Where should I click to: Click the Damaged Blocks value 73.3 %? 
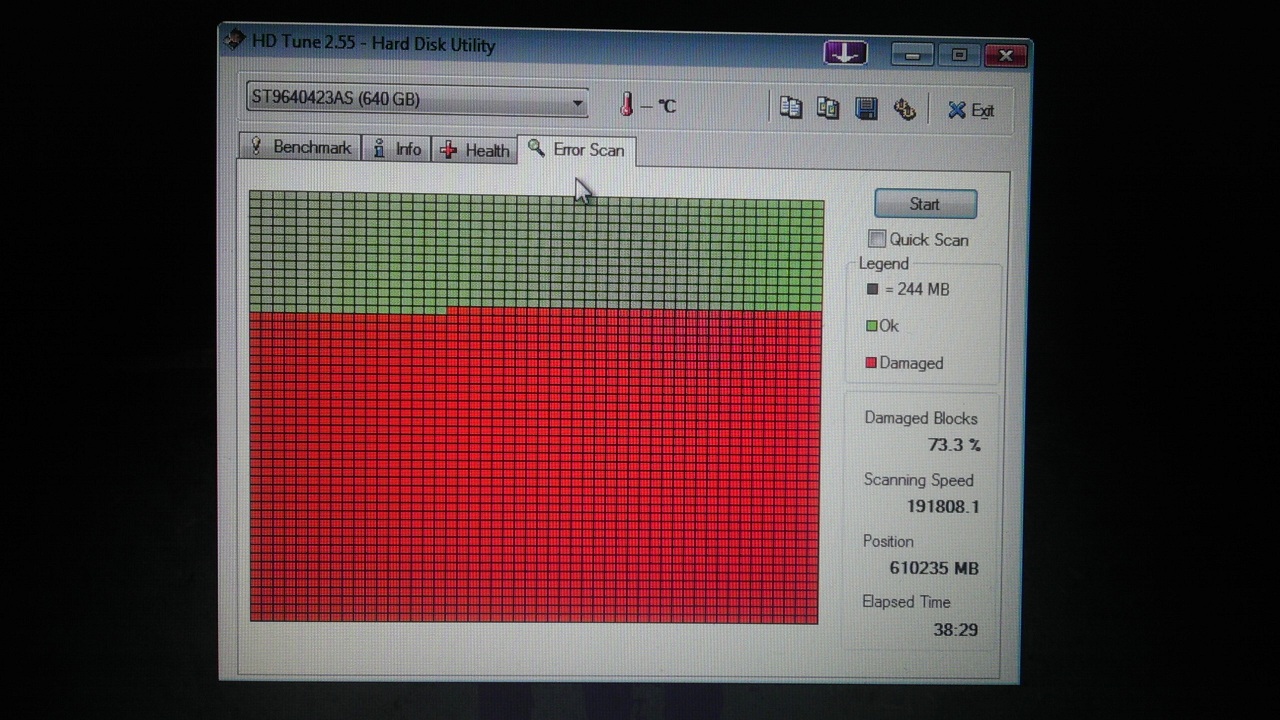(x=954, y=444)
